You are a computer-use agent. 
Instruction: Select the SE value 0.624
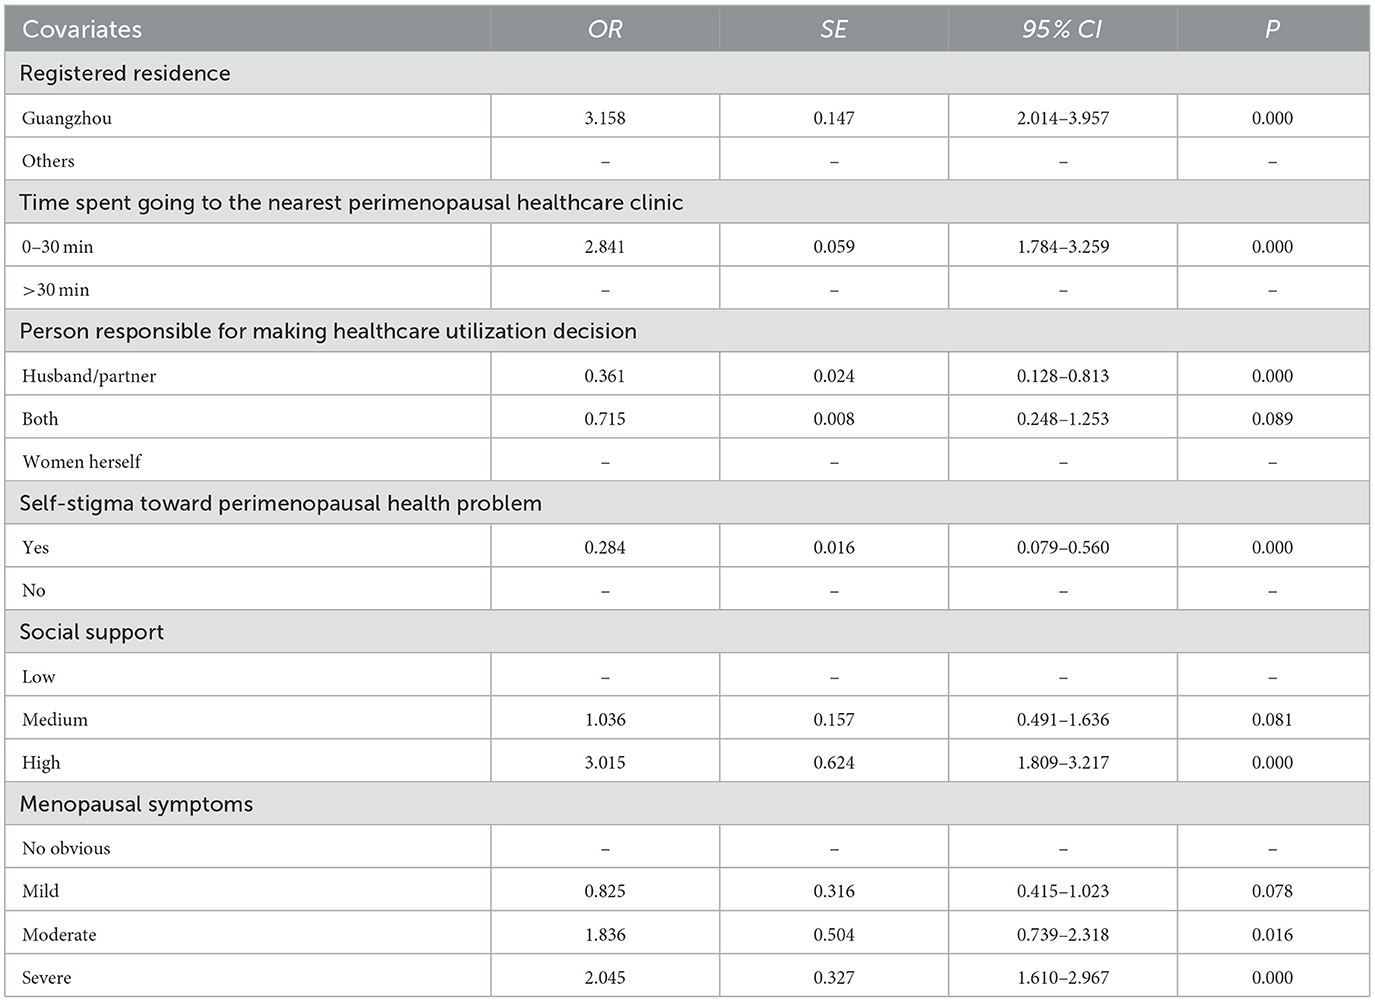(x=833, y=763)
